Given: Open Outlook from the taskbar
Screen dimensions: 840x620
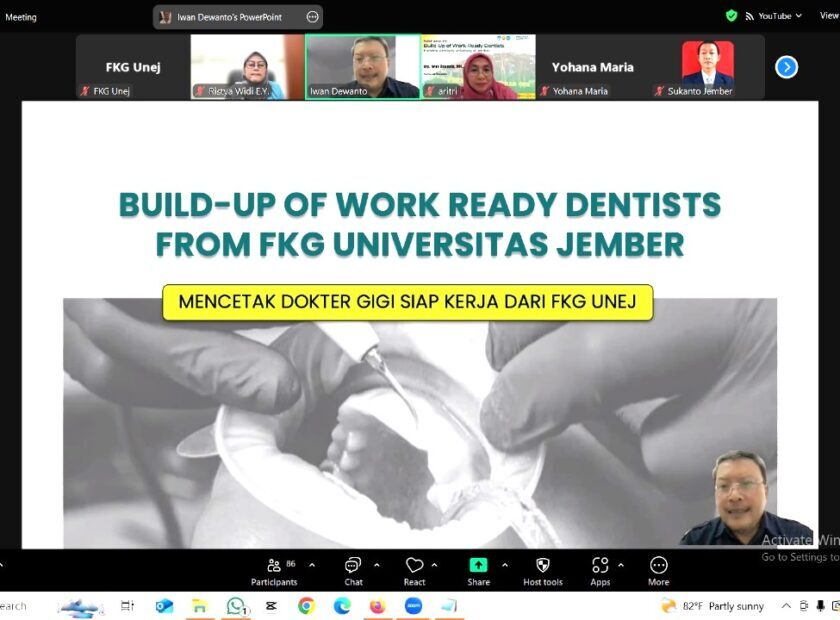Looking at the screenshot, I should tap(164, 606).
